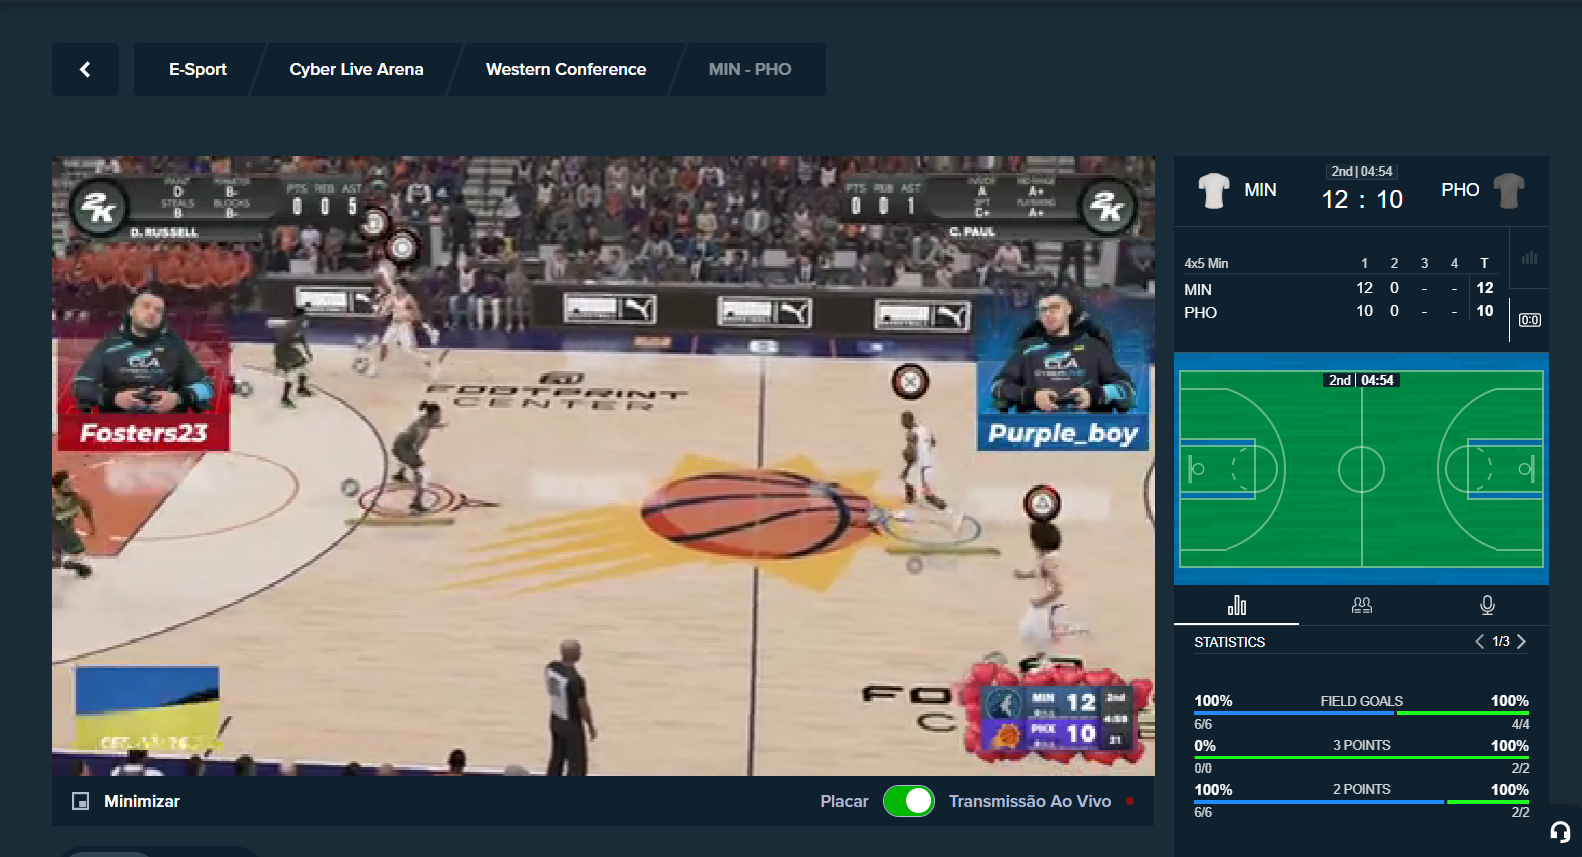Click the PHO row in quarter table

1340,311
